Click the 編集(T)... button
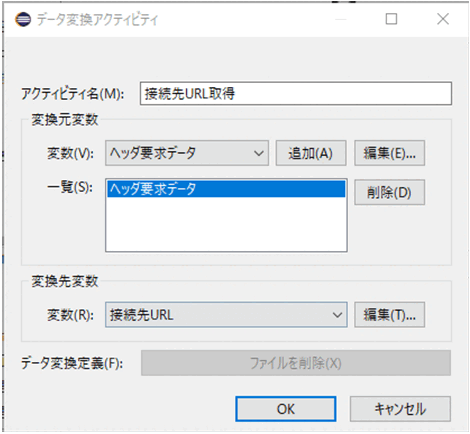The height and width of the screenshot is (434, 470). [389, 315]
